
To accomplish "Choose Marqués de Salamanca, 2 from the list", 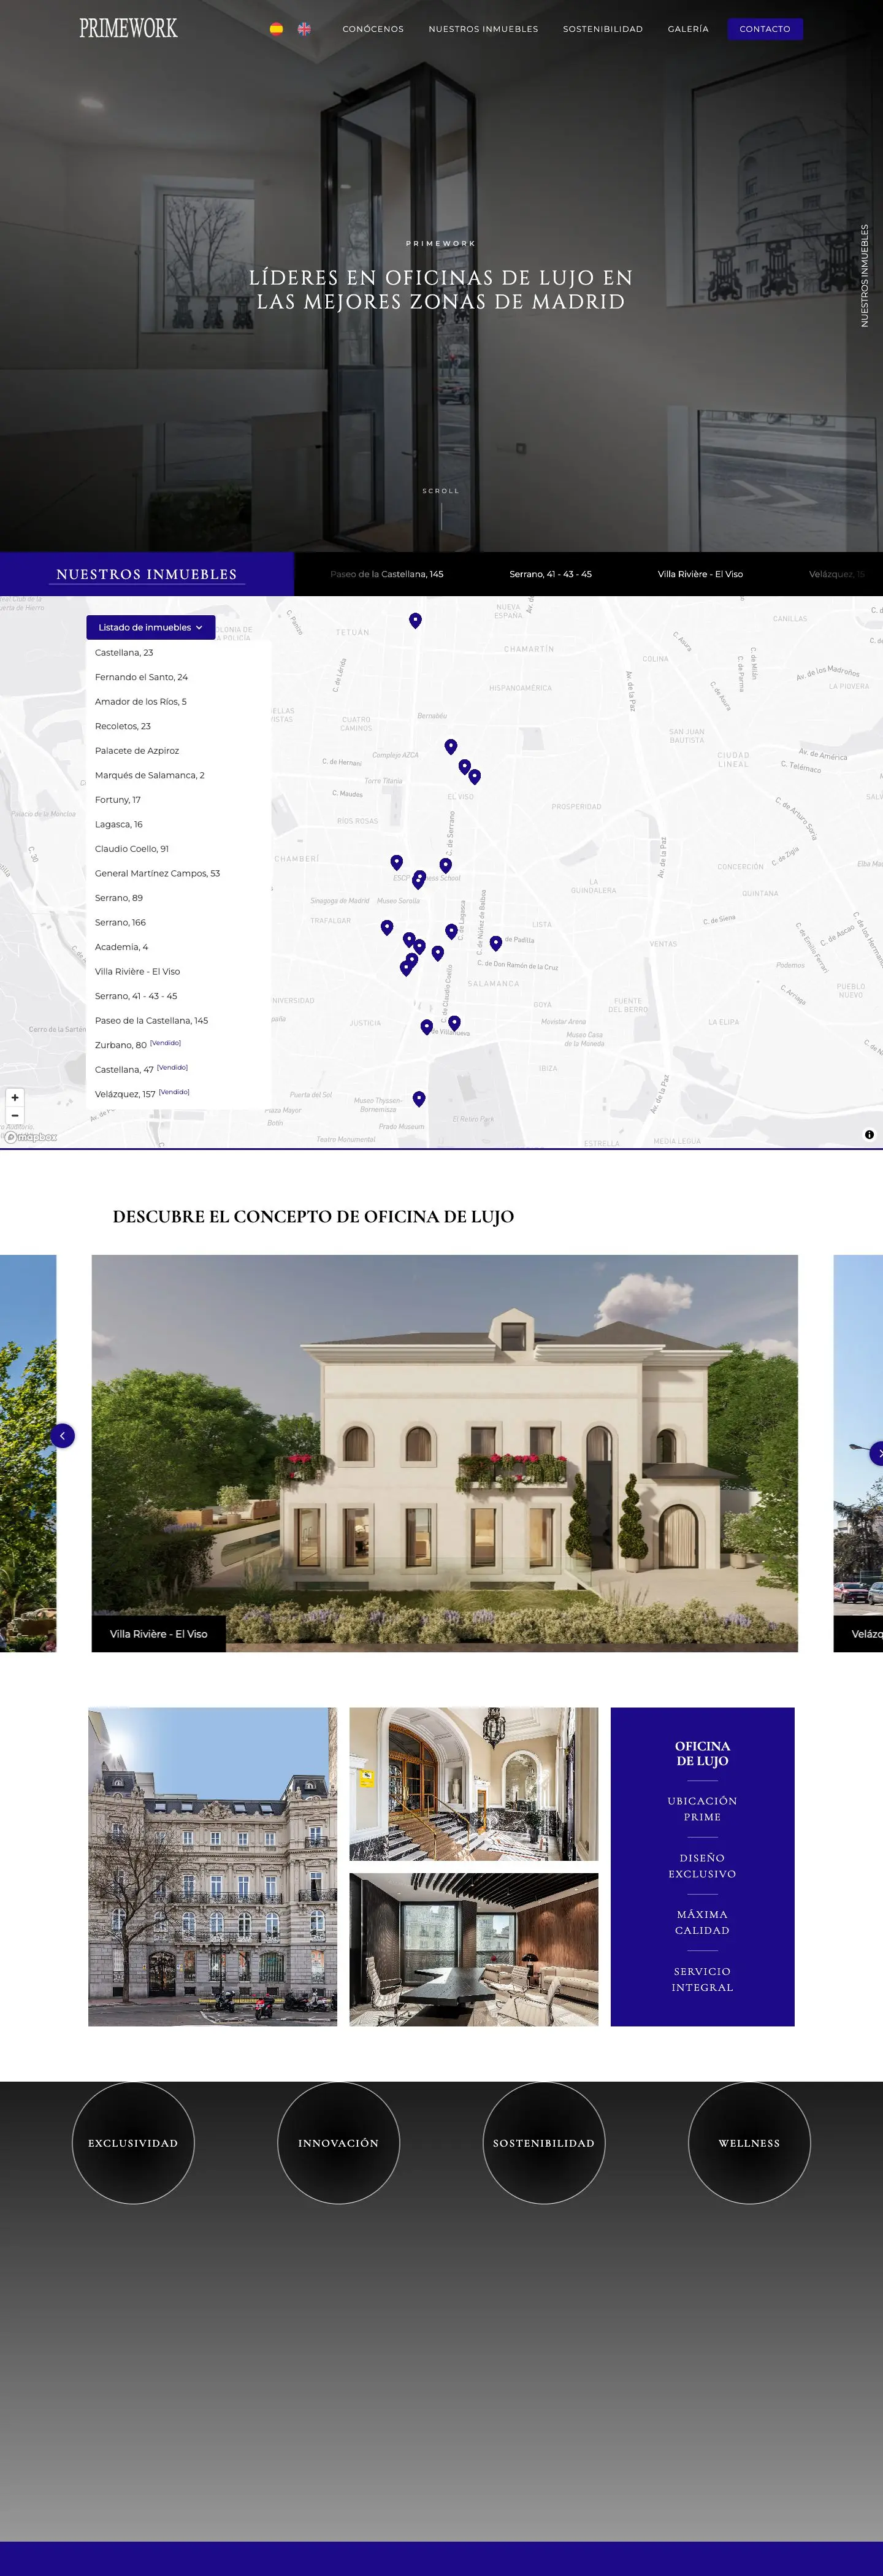I will coord(150,775).
